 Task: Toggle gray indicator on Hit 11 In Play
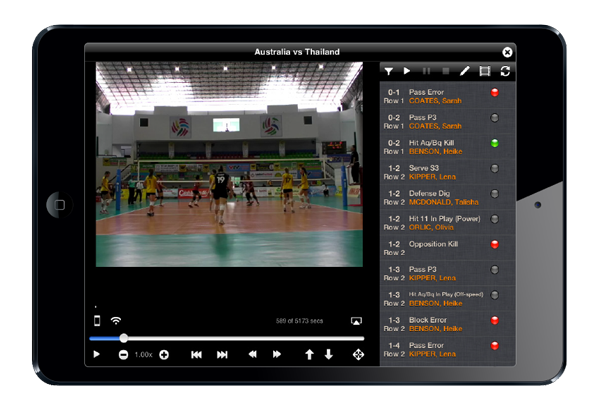(x=495, y=218)
